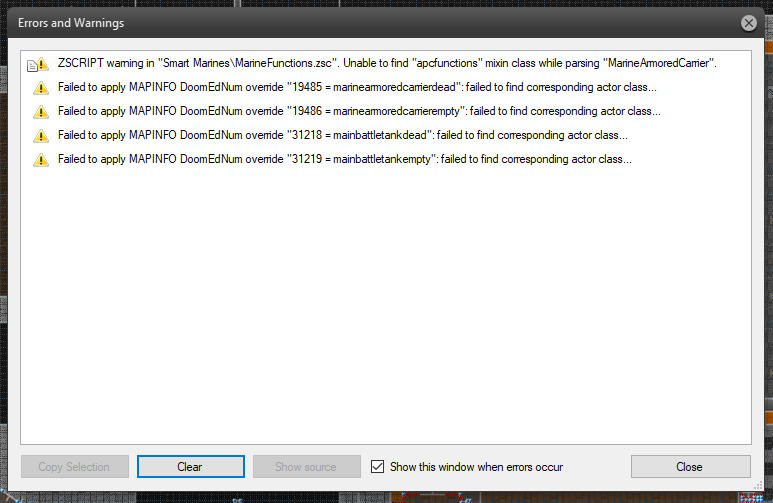This screenshot has width=773, height=503.
Task: Click the warning triangle icon beside 31219 entry
Action: 41,160
